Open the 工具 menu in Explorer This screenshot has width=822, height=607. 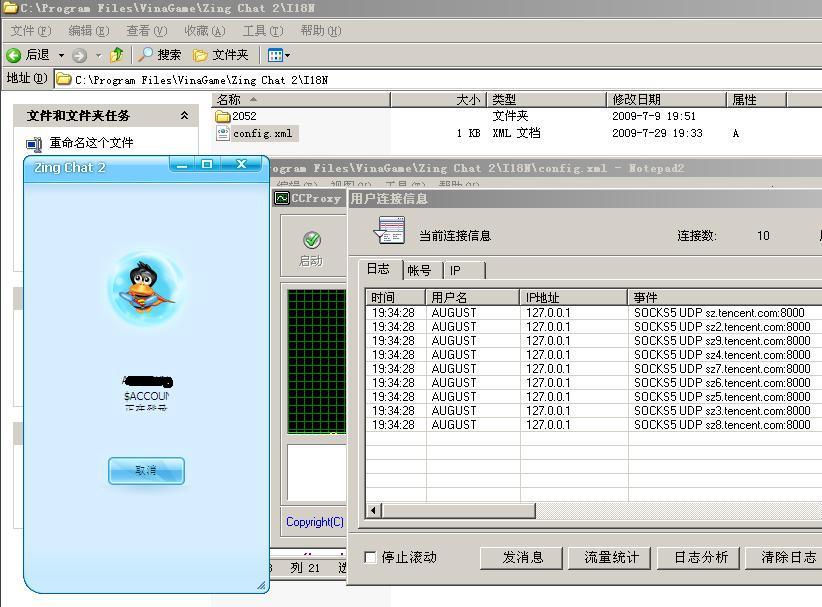pyautogui.click(x=262, y=31)
